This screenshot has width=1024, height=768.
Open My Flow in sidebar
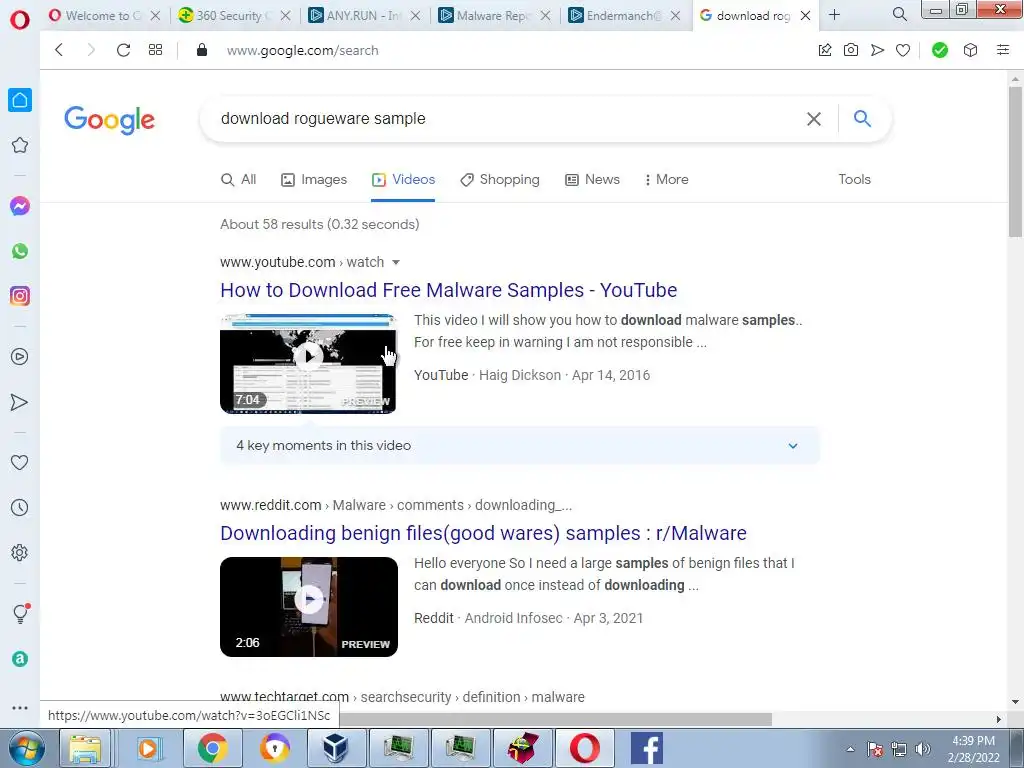click(20, 402)
